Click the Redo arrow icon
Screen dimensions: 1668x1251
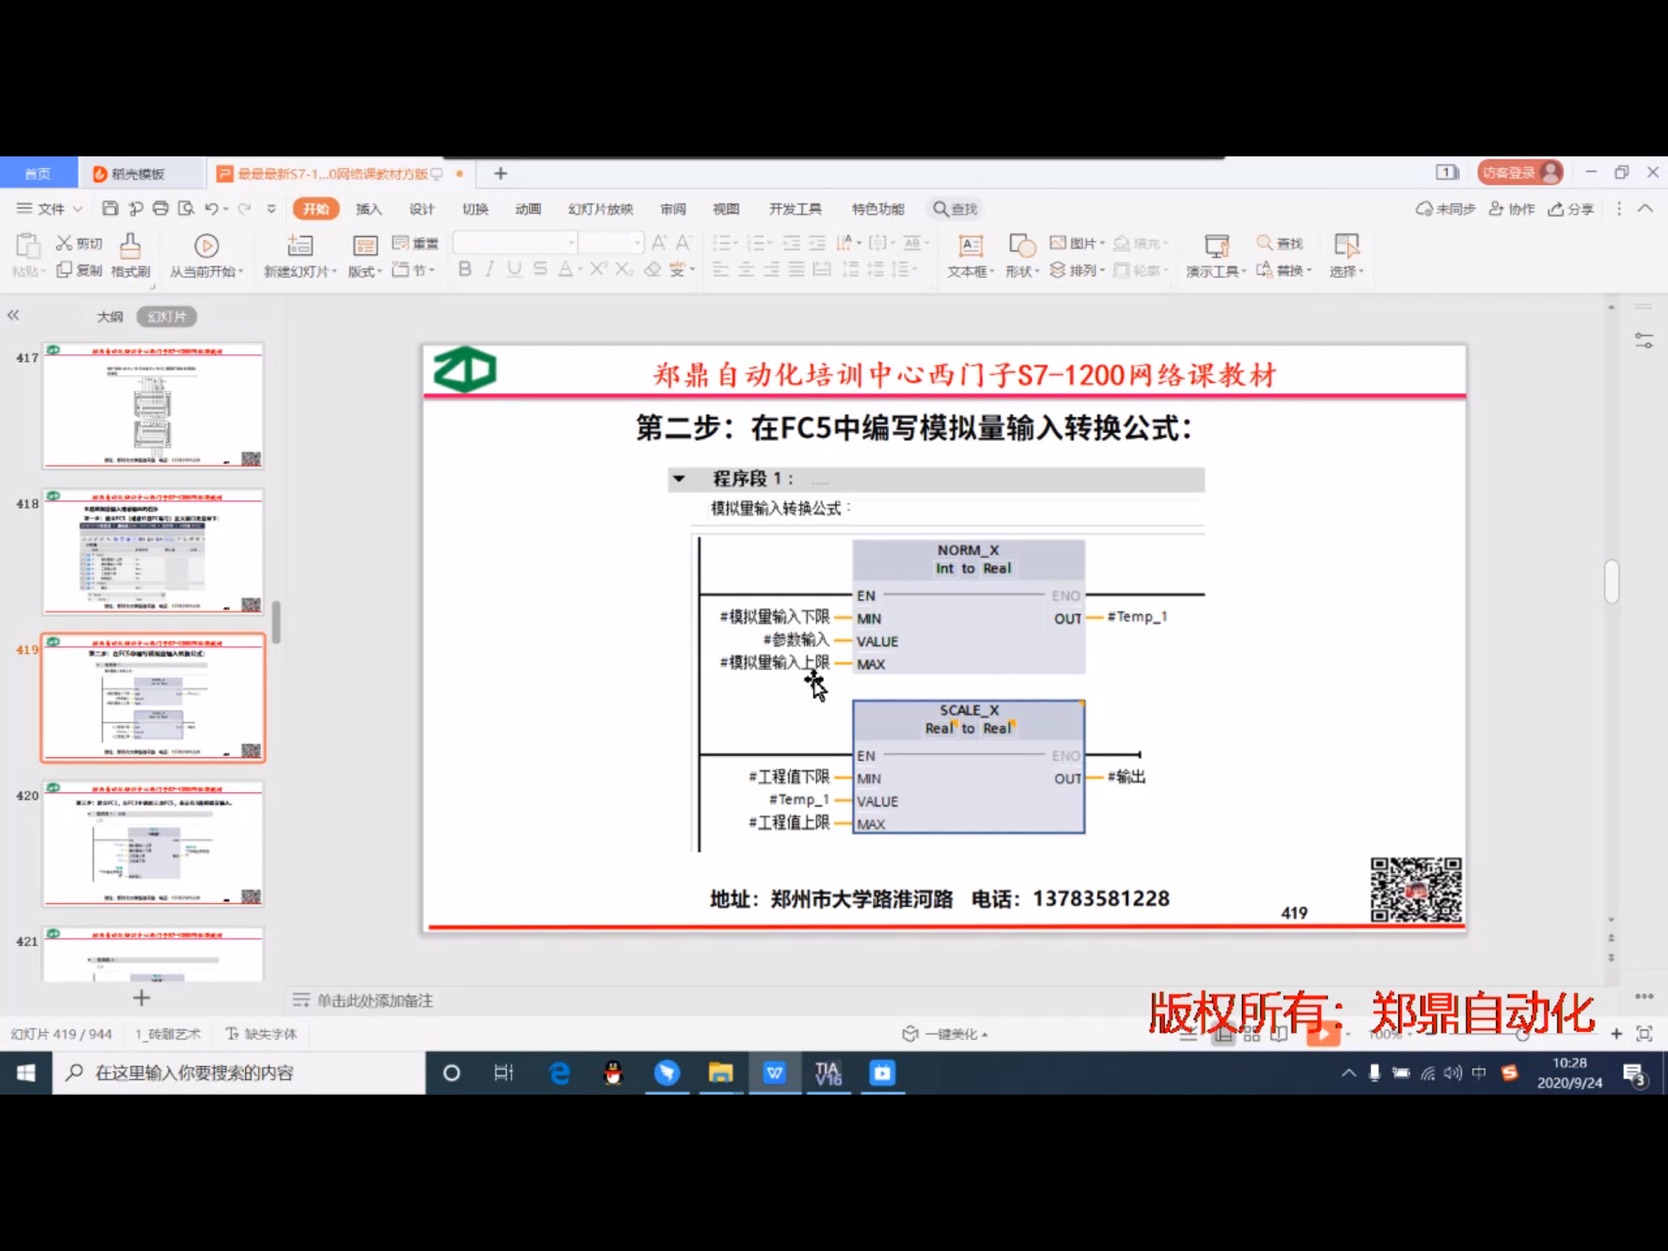pyautogui.click(x=243, y=208)
